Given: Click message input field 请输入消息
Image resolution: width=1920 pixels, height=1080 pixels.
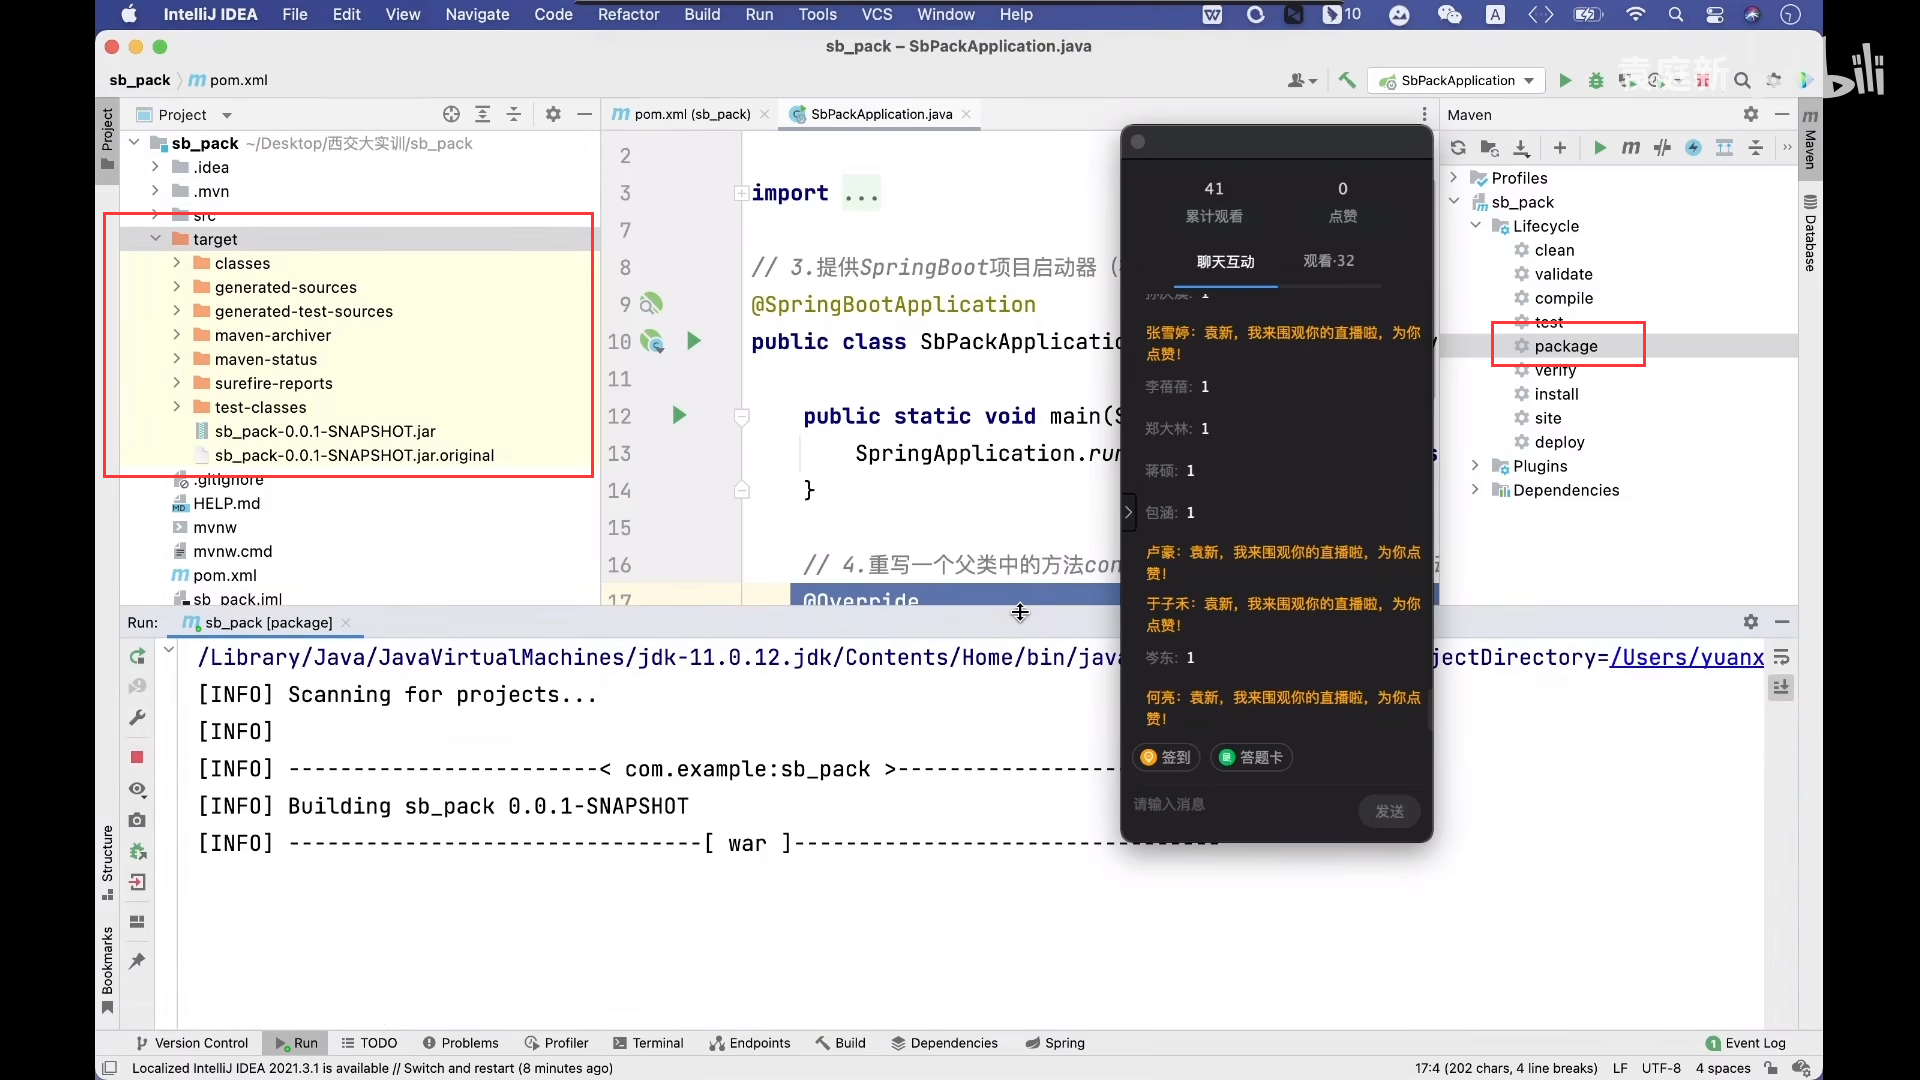Looking at the screenshot, I should (x=1240, y=804).
